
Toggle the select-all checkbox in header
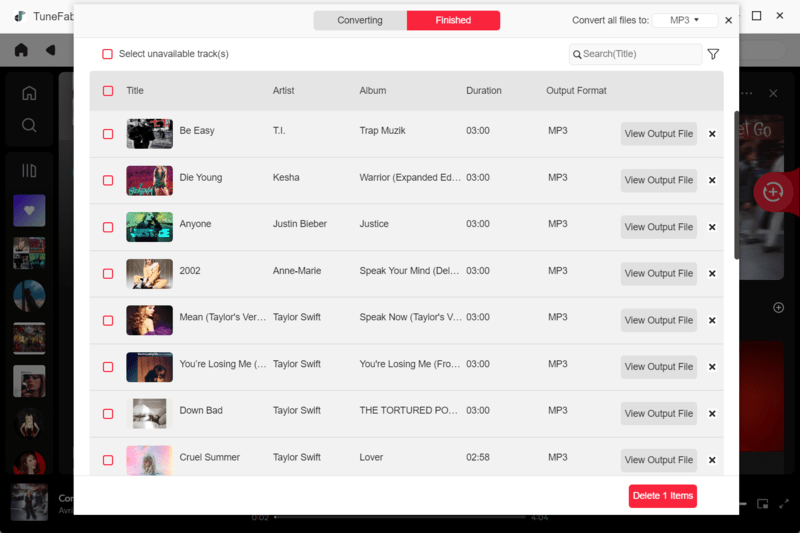point(108,91)
